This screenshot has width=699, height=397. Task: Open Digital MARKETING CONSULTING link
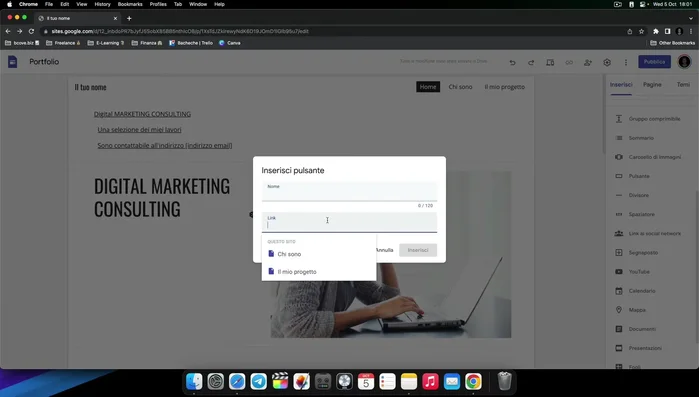[142, 114]
